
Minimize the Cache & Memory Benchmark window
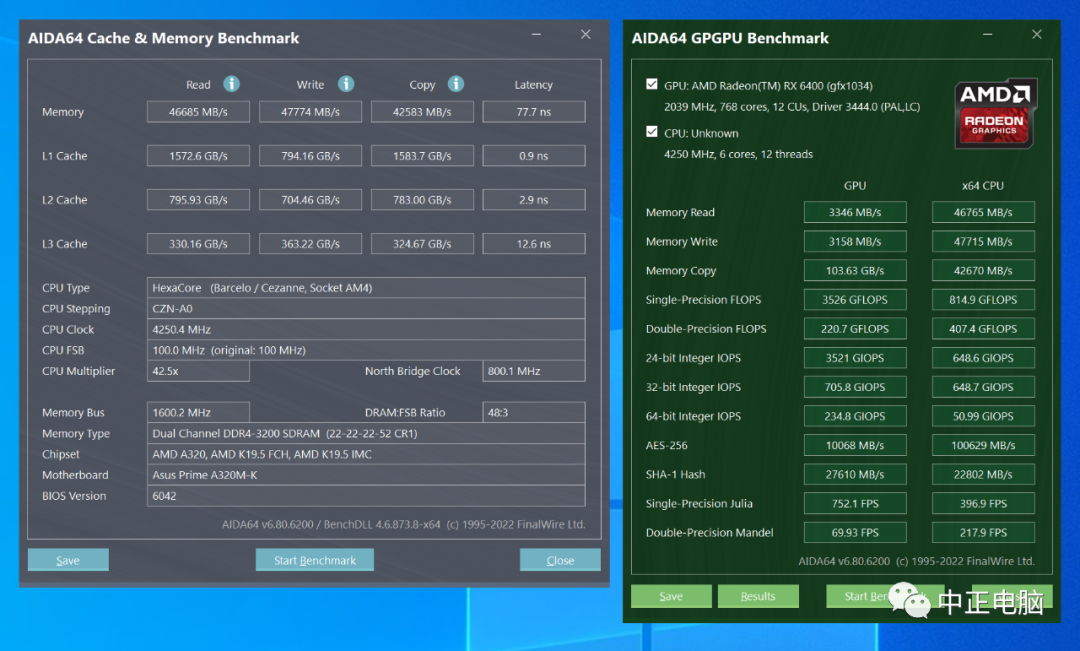pos(536,34)
